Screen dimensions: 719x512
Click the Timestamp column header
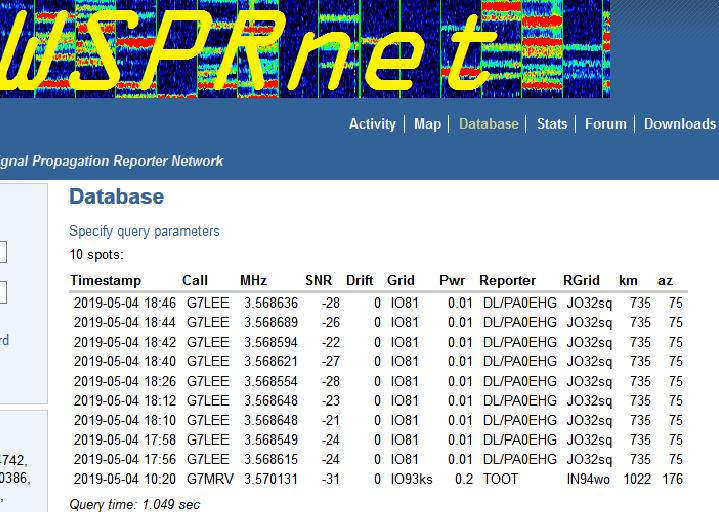105,280
